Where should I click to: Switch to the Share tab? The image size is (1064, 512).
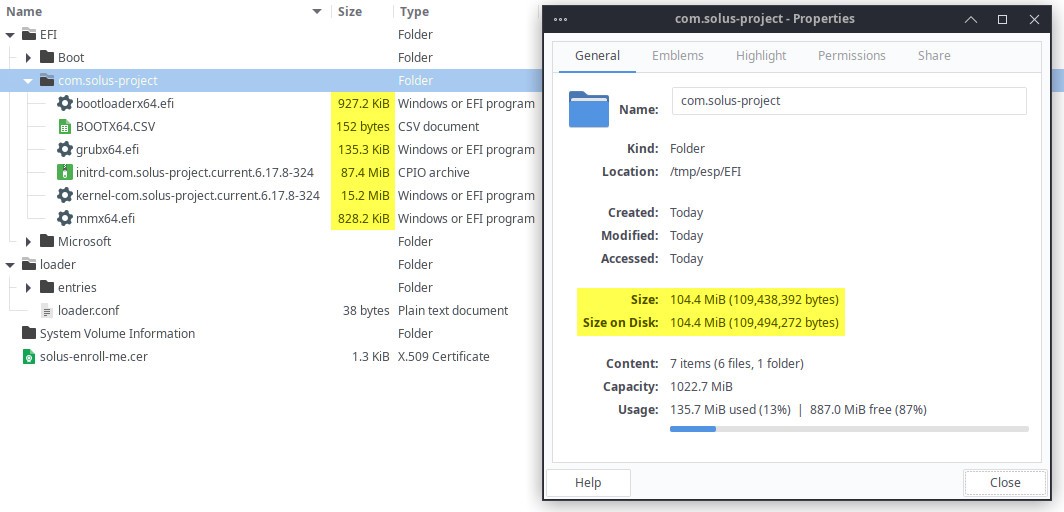934,56
